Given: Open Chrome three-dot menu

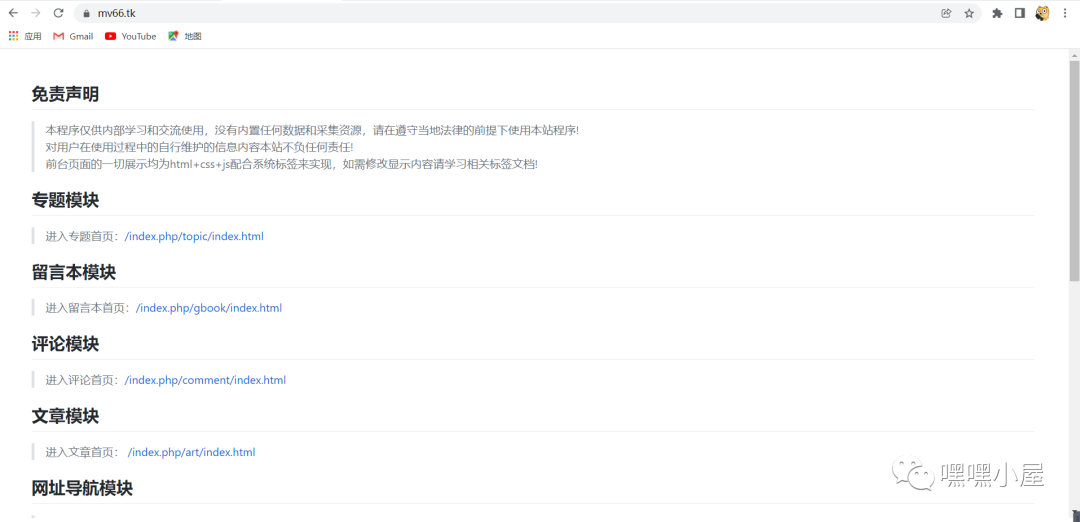Looking at the screenshot, I should point(1066,13).
